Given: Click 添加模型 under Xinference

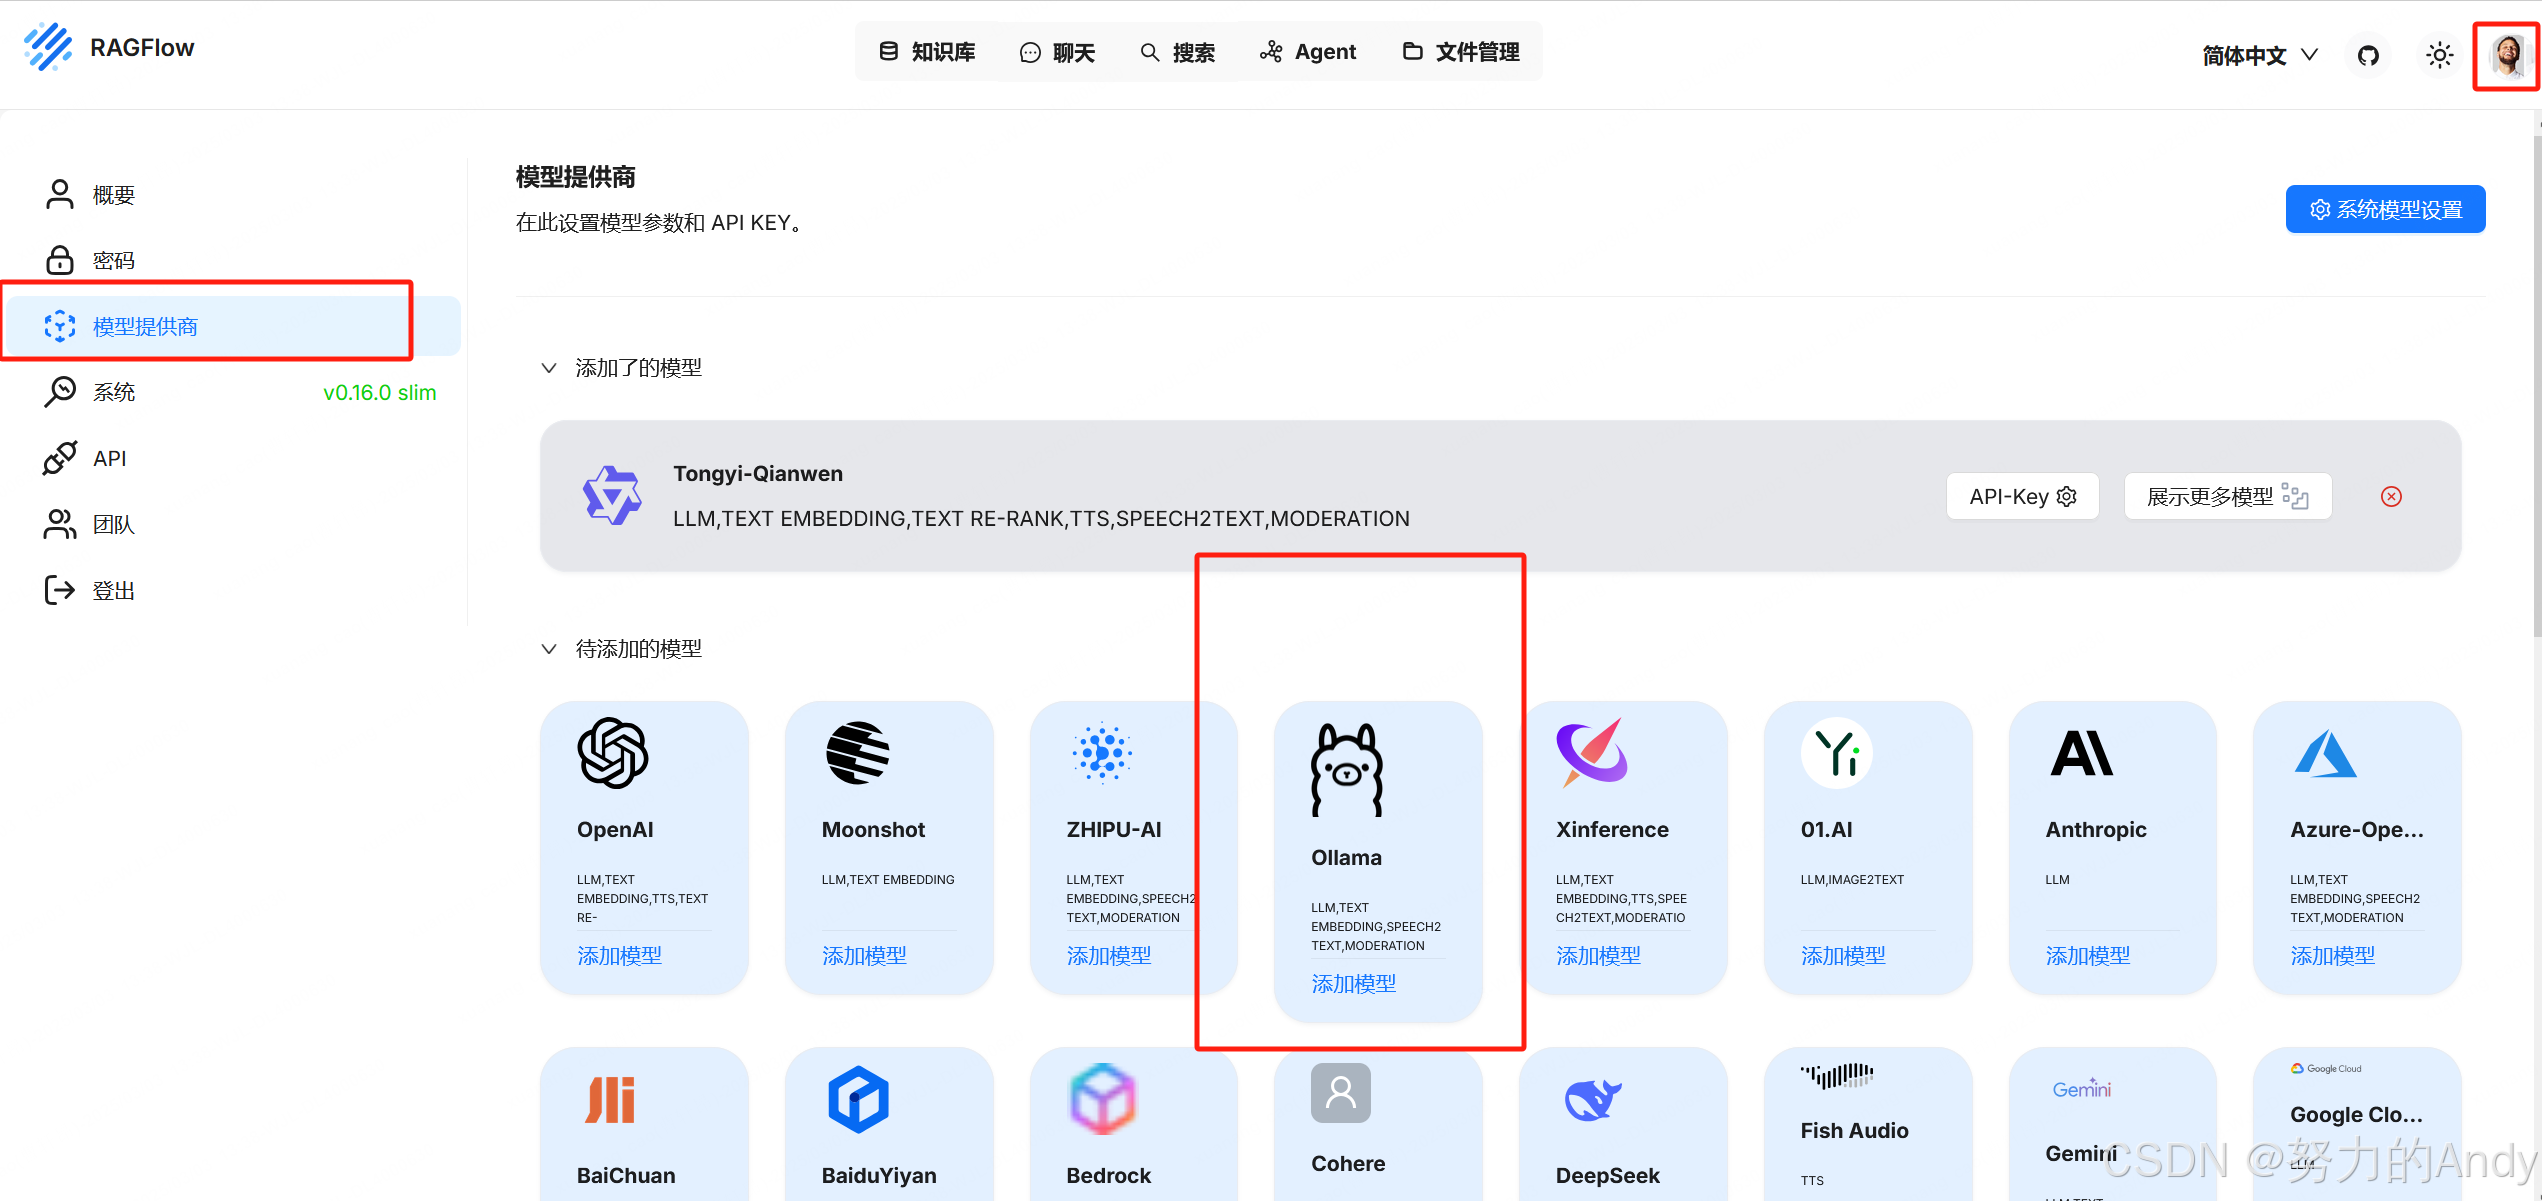Looking at the screenshot, I should pos(1598,956).
